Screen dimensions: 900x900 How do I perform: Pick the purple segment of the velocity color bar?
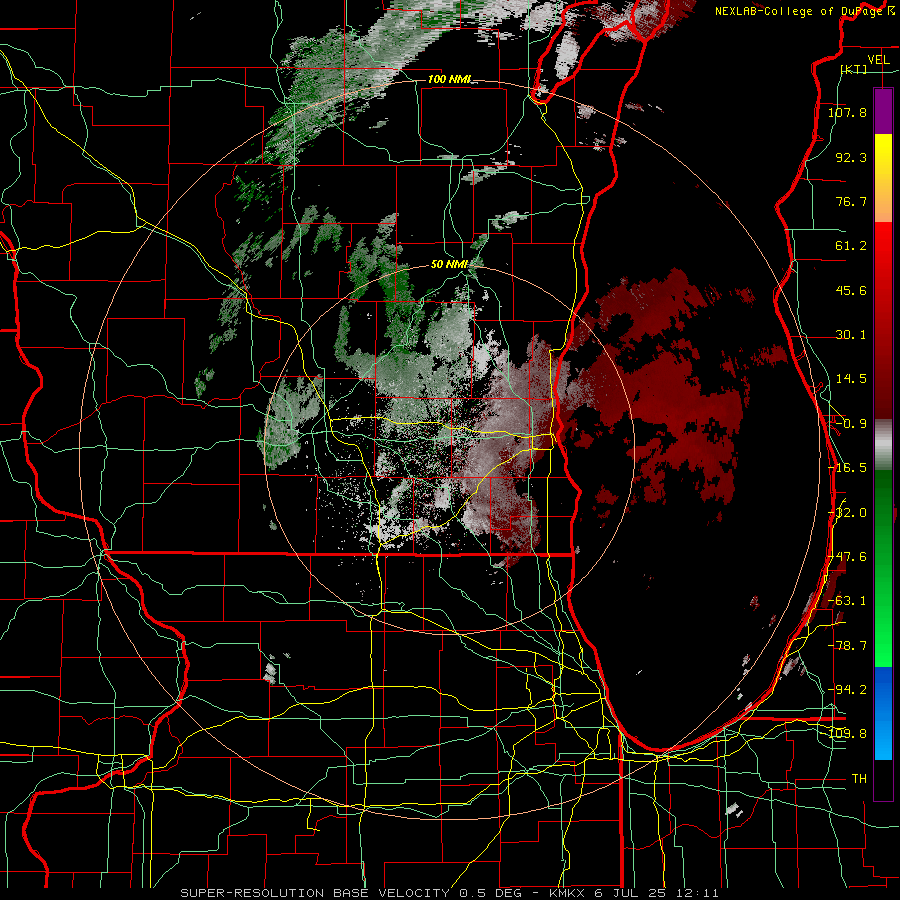883,111
